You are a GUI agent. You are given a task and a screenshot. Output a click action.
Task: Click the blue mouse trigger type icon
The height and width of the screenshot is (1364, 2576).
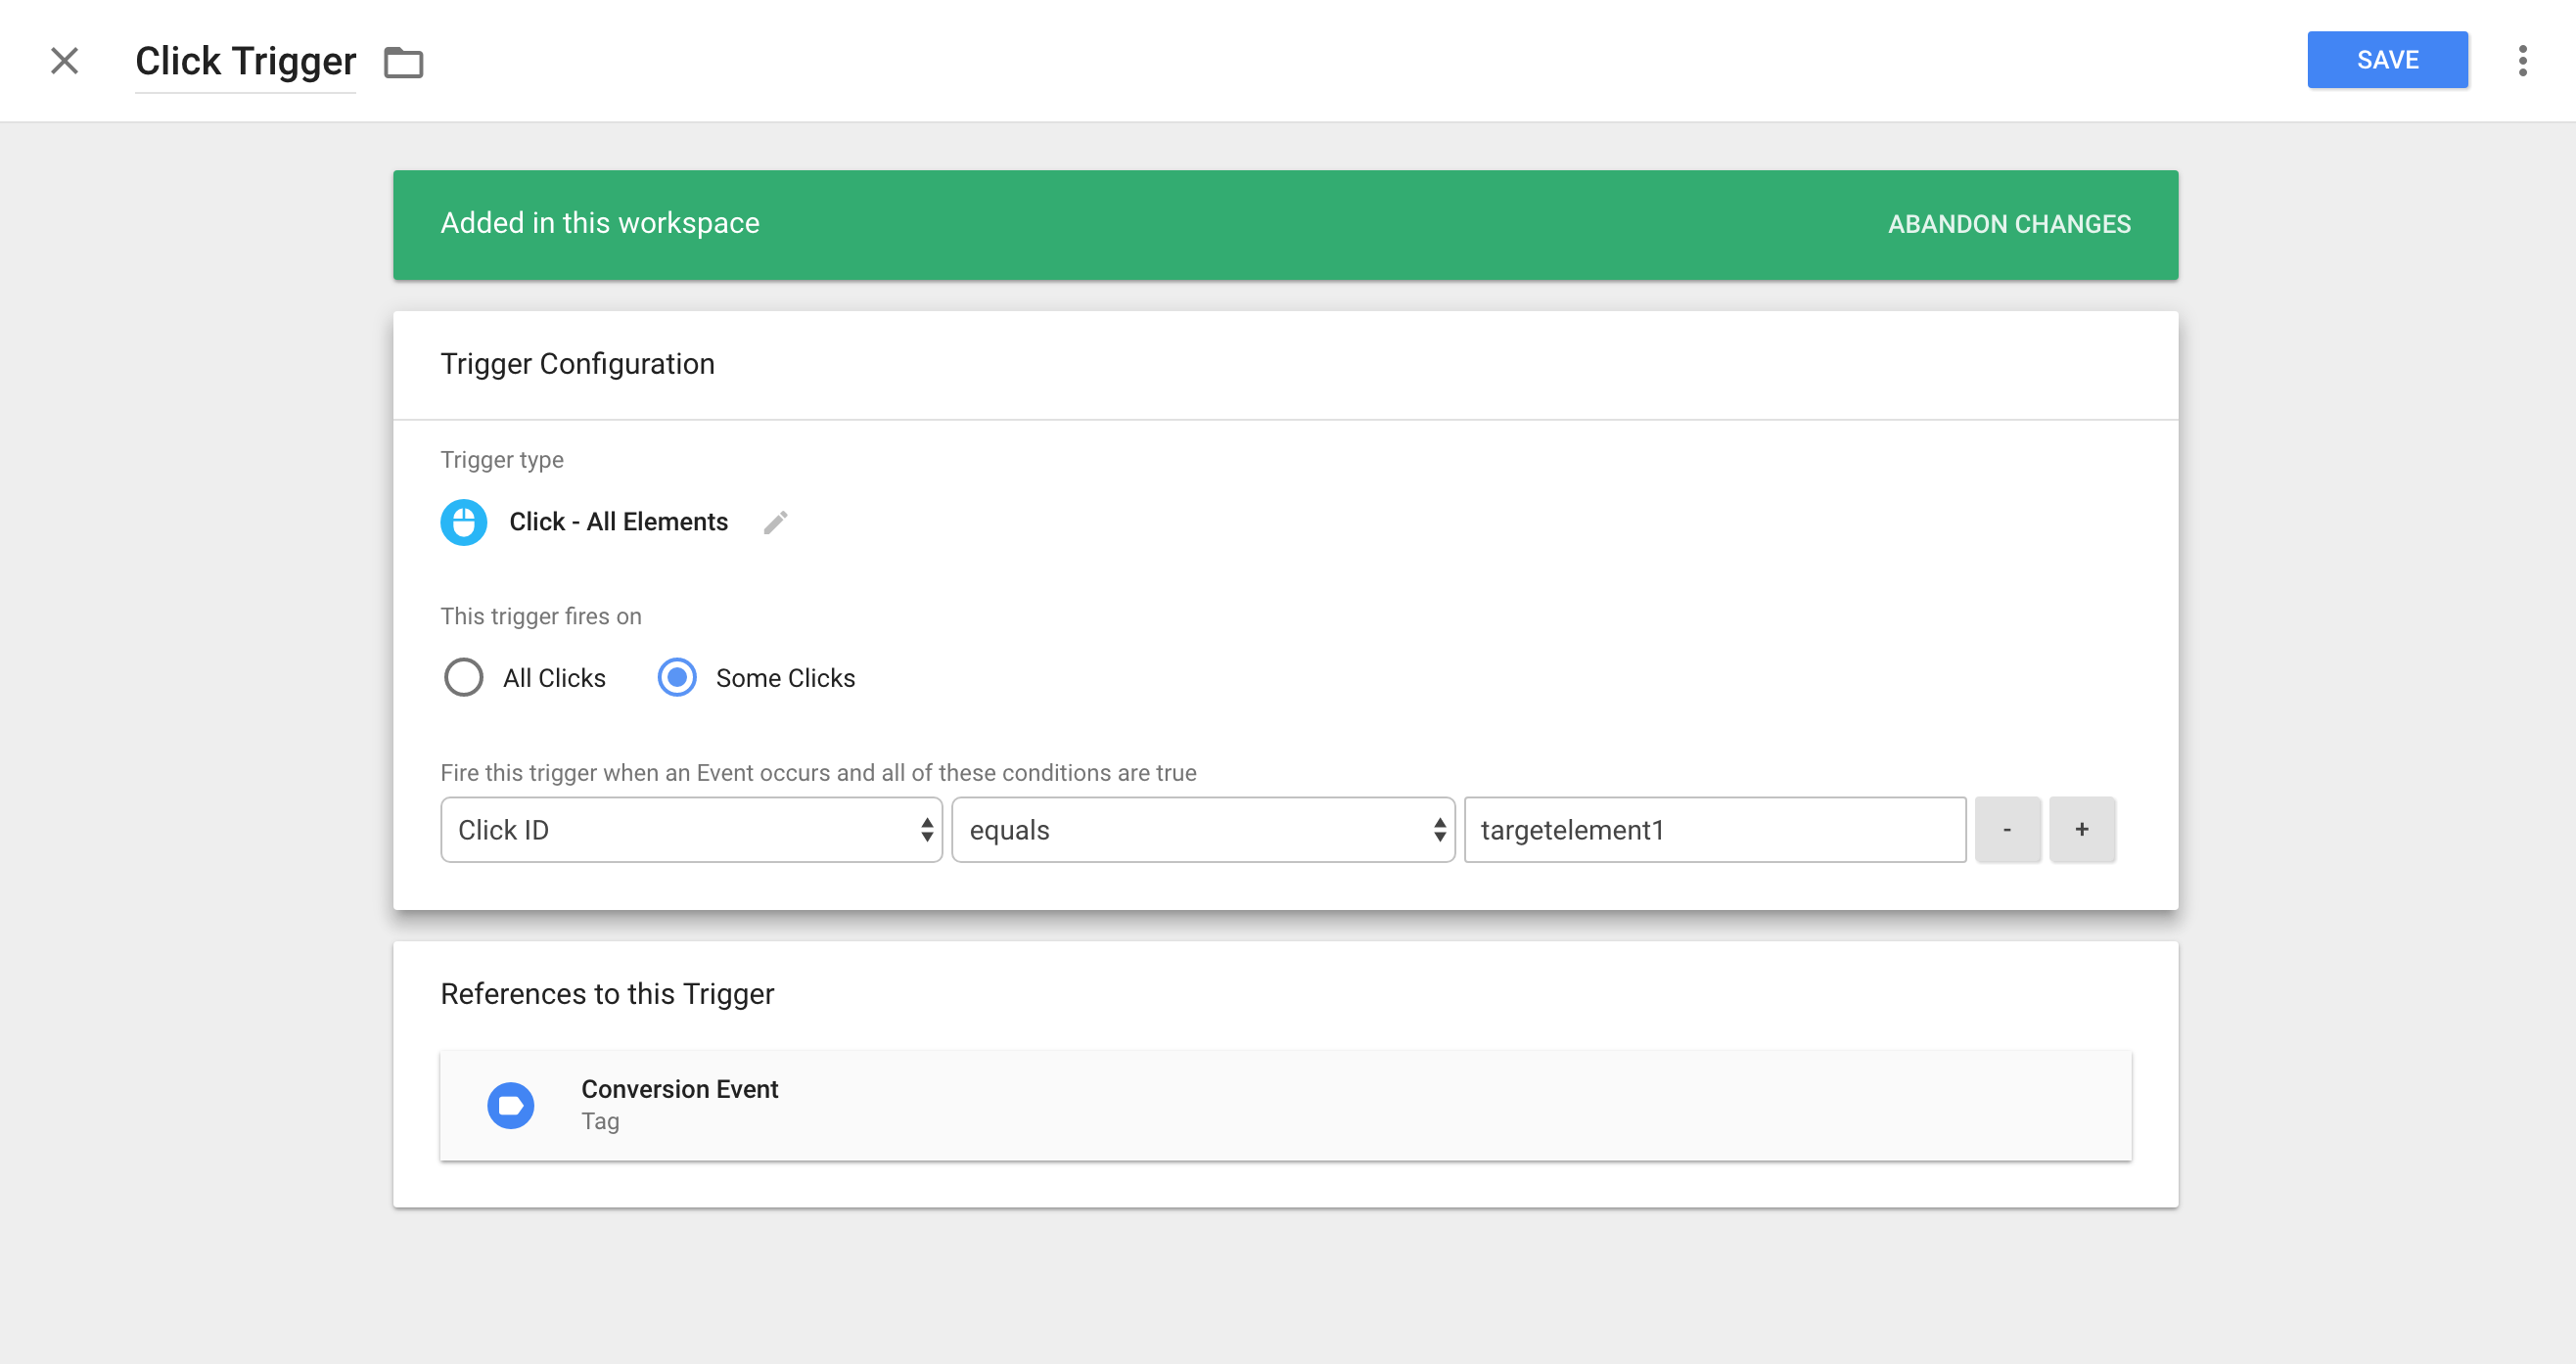coord(464,522)
